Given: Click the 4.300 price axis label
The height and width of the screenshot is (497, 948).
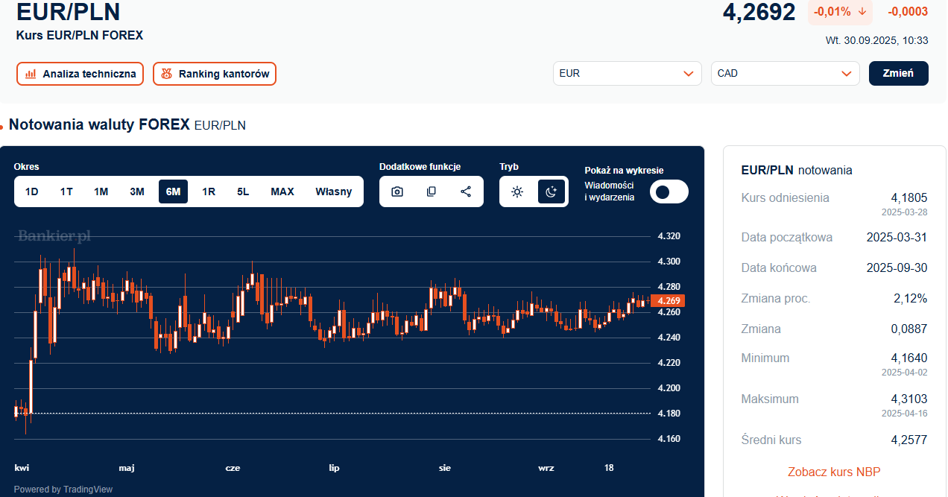Looking at the screenshot, I should [669, 261].
